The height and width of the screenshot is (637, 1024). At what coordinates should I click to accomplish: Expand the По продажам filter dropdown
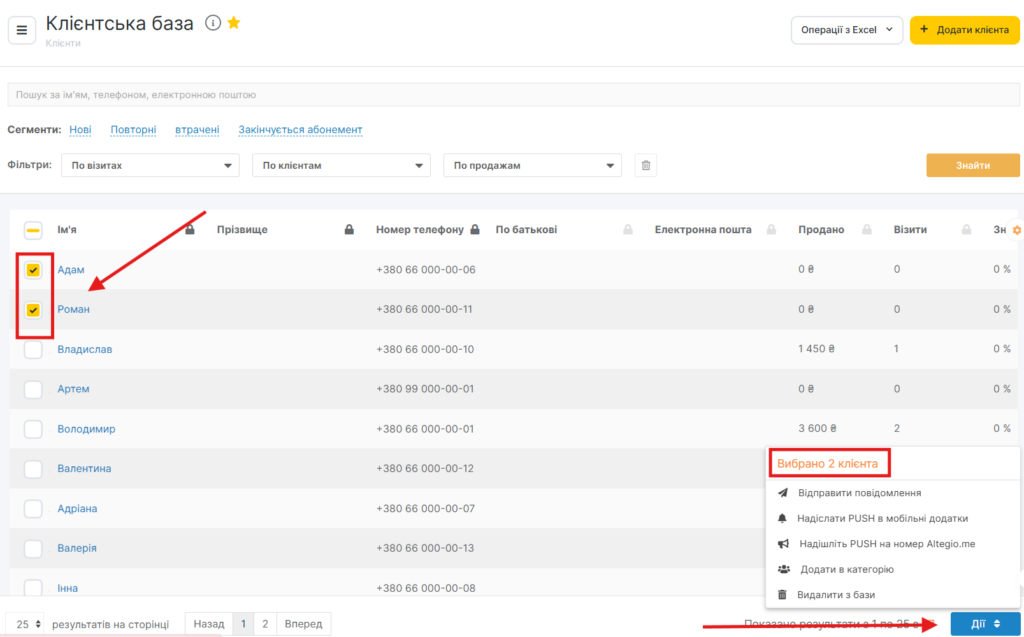pos(532,165)
